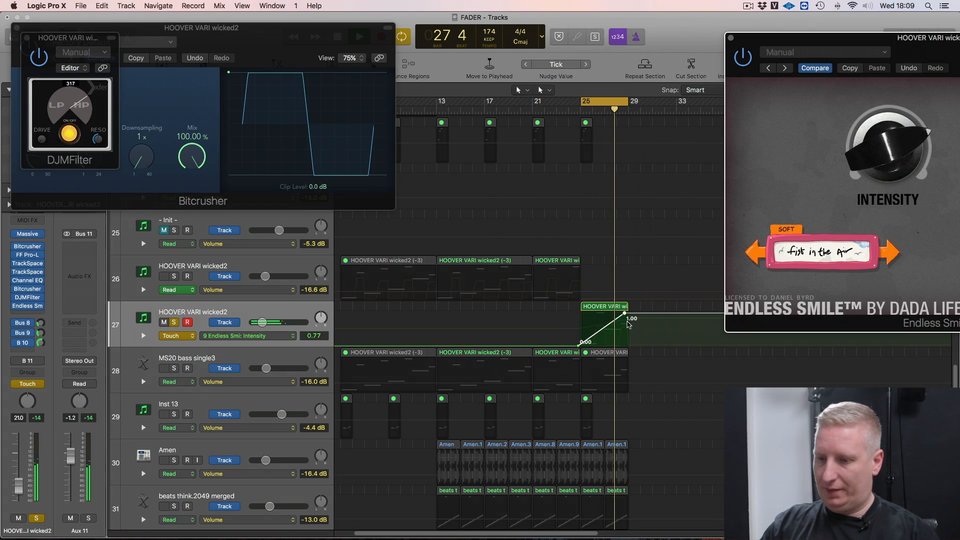Open the File menu
This screenshot has width=960, height=540.
tap(81, 6)
